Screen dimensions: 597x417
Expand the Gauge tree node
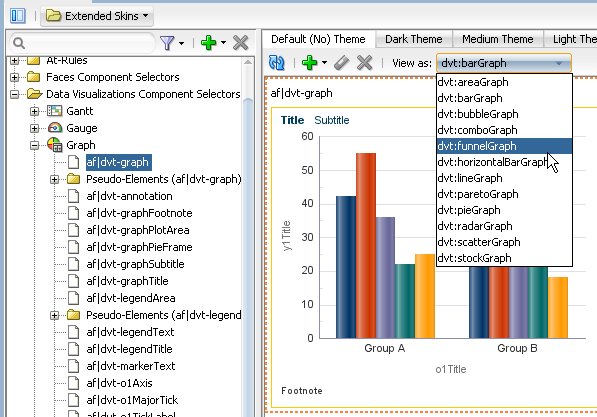point(35,128)
